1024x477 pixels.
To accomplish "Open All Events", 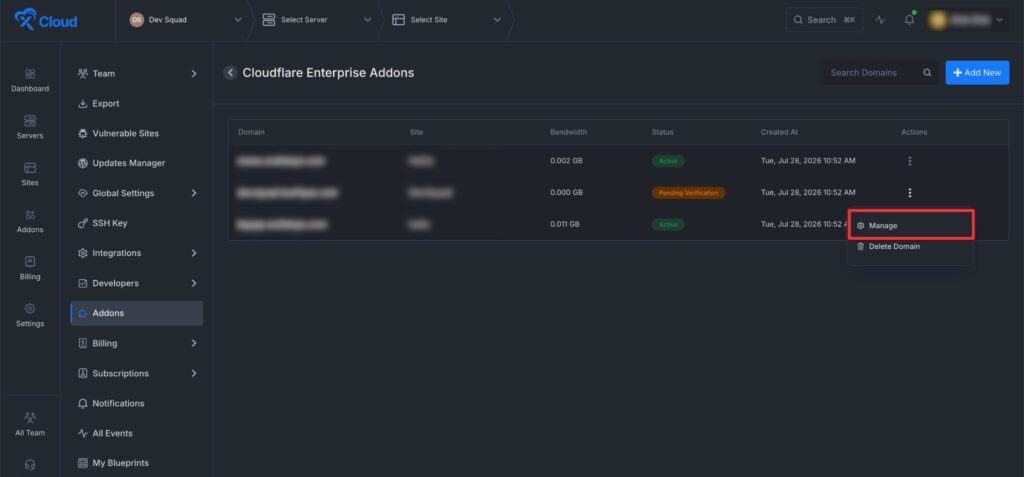I will (x=136, y=433).
